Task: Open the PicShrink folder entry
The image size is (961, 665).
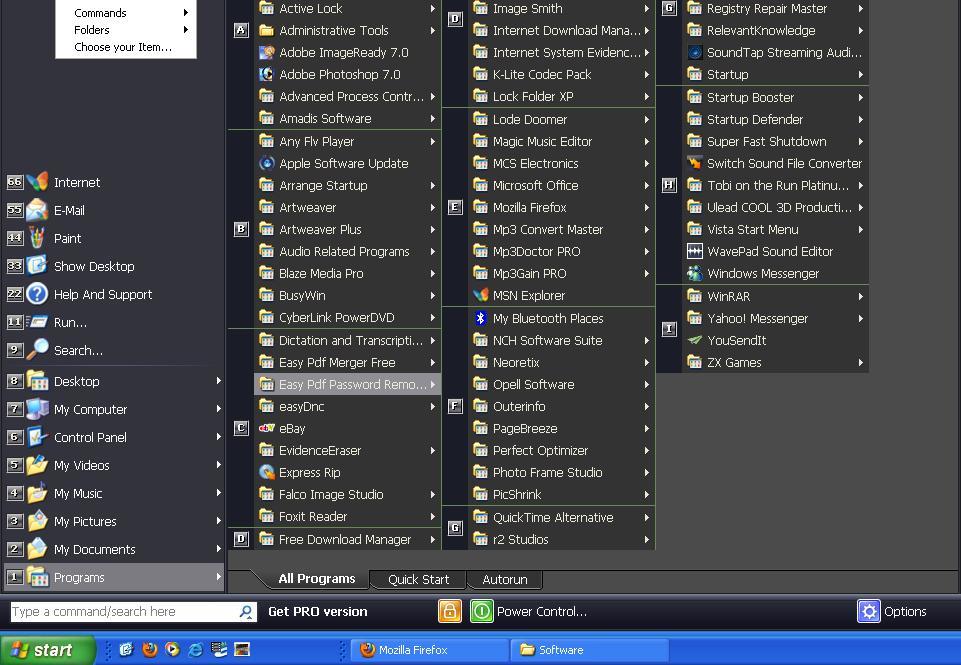Action: (561, 495)
